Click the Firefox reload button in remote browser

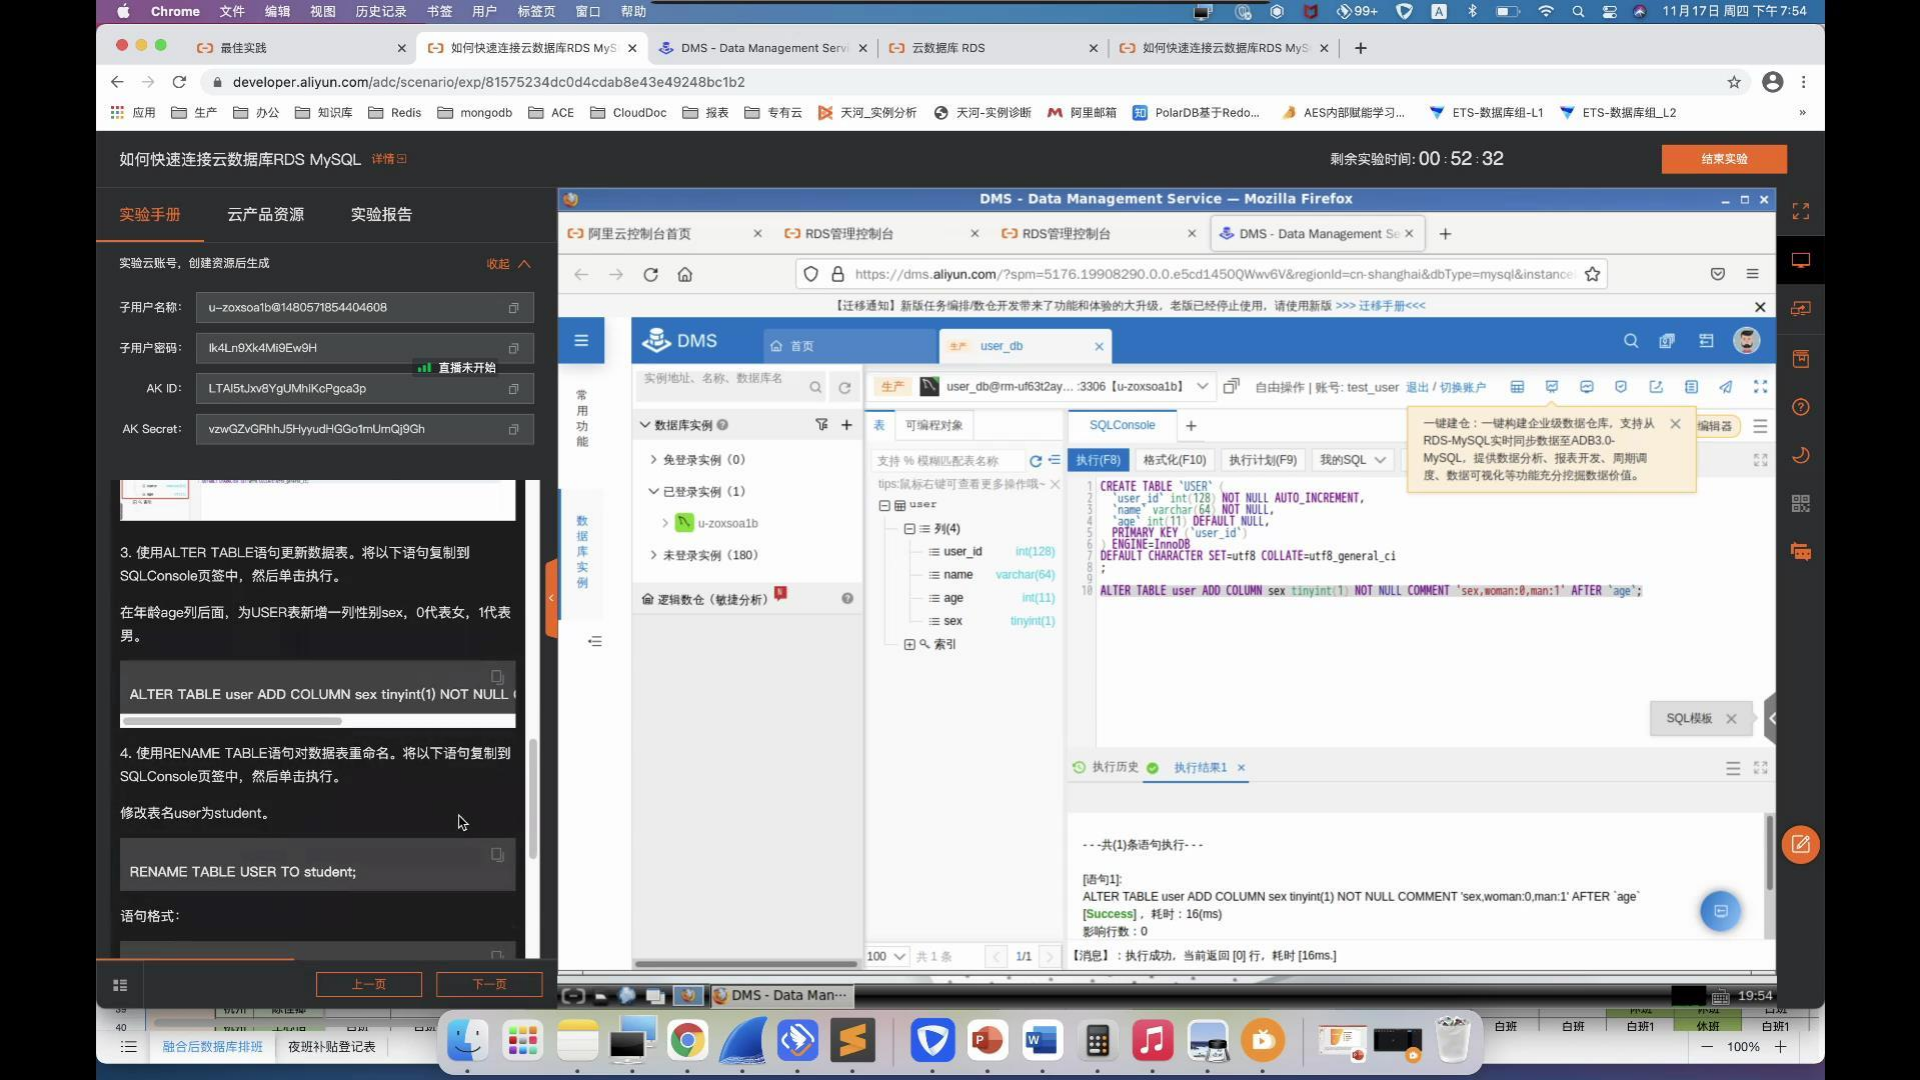651,274
